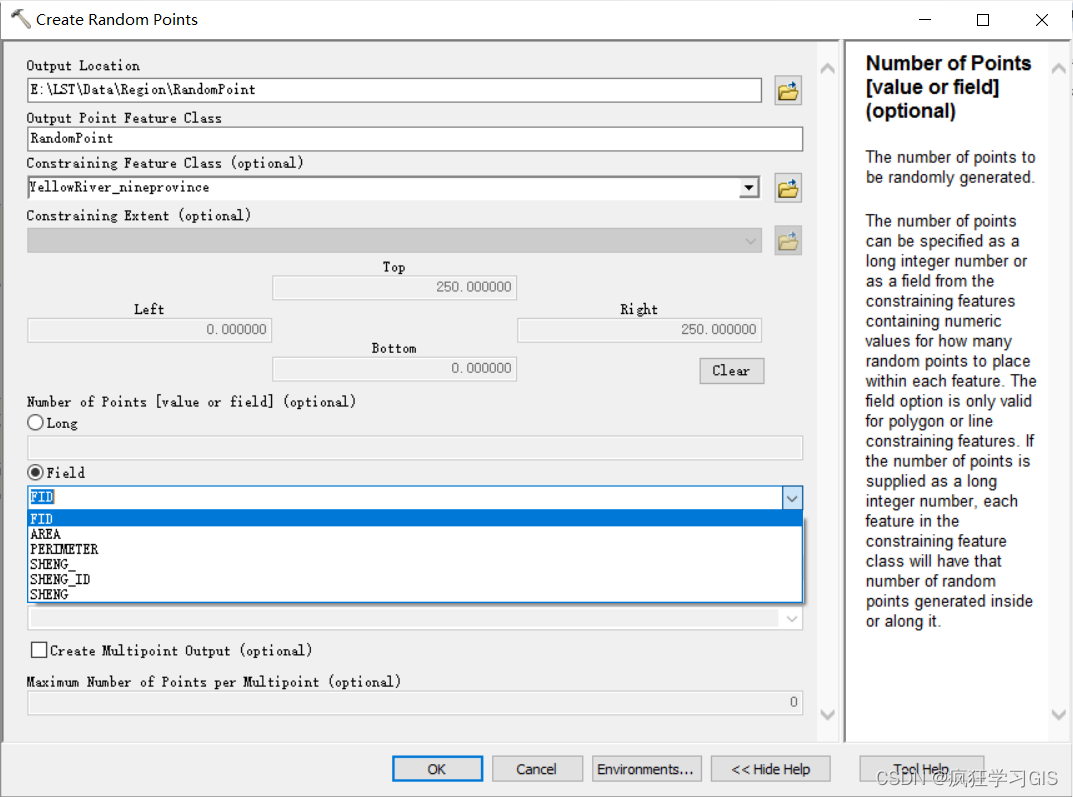Click the Right extent value field

tap(639, 330)
